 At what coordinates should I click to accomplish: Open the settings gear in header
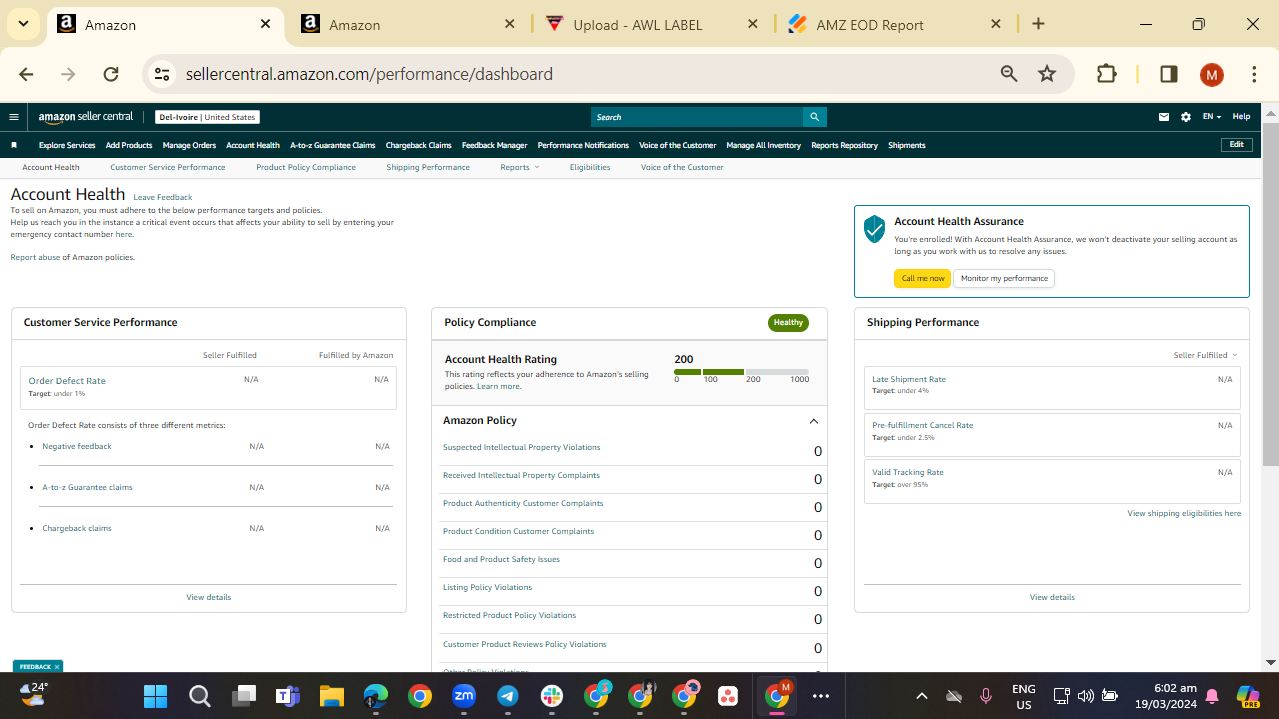(x=1186, y=117)
